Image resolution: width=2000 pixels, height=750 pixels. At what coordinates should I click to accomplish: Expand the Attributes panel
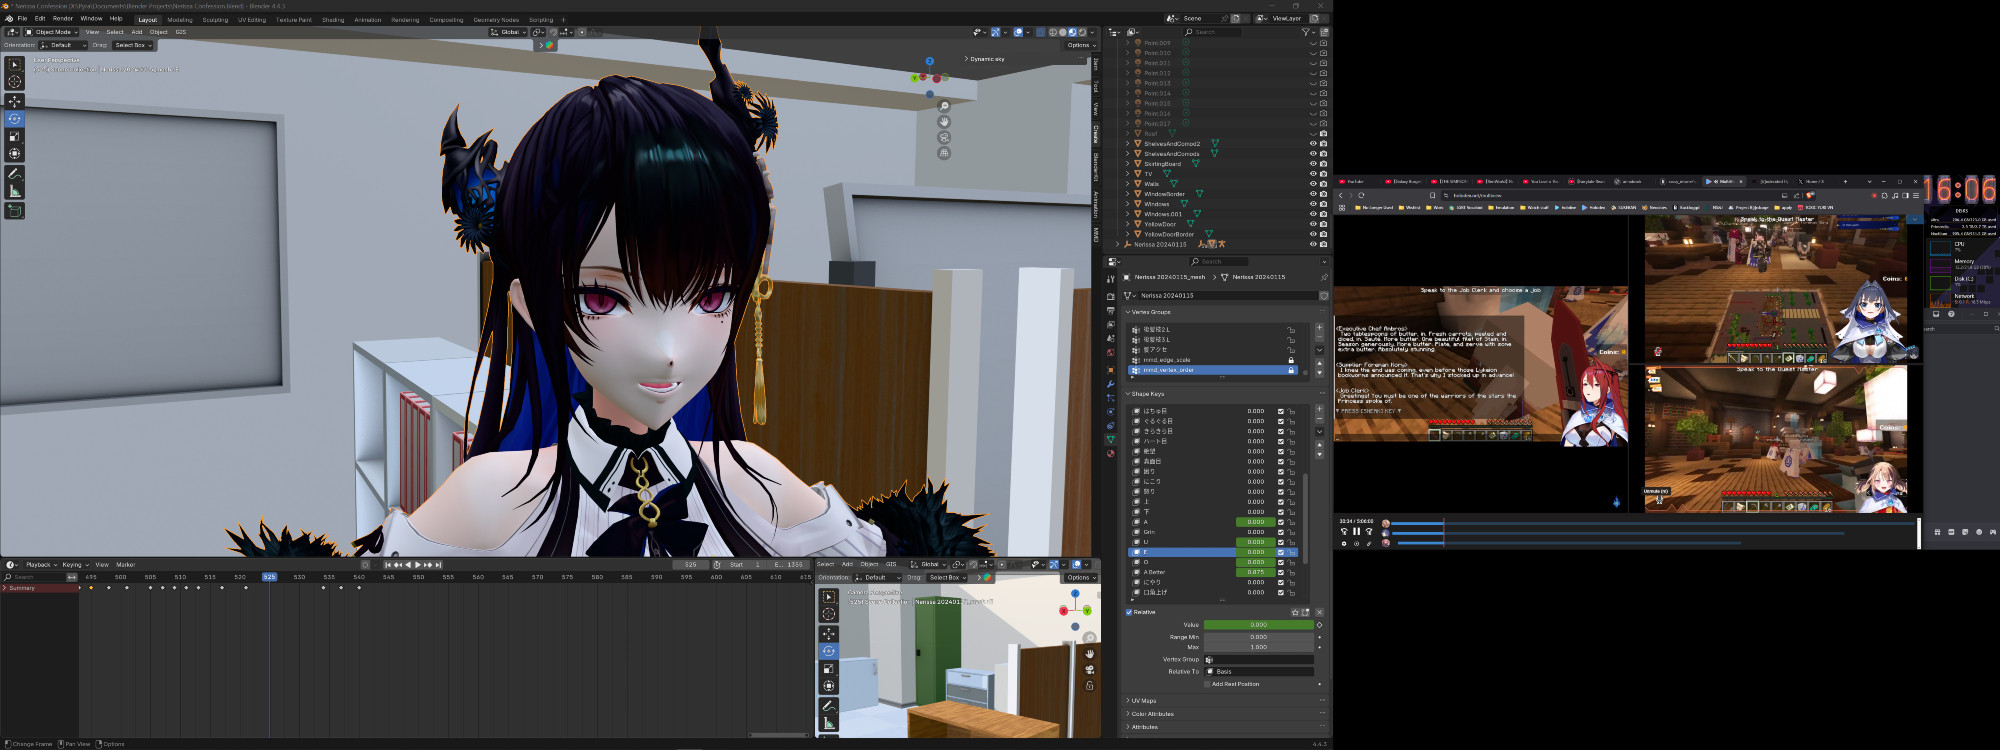1142,727
